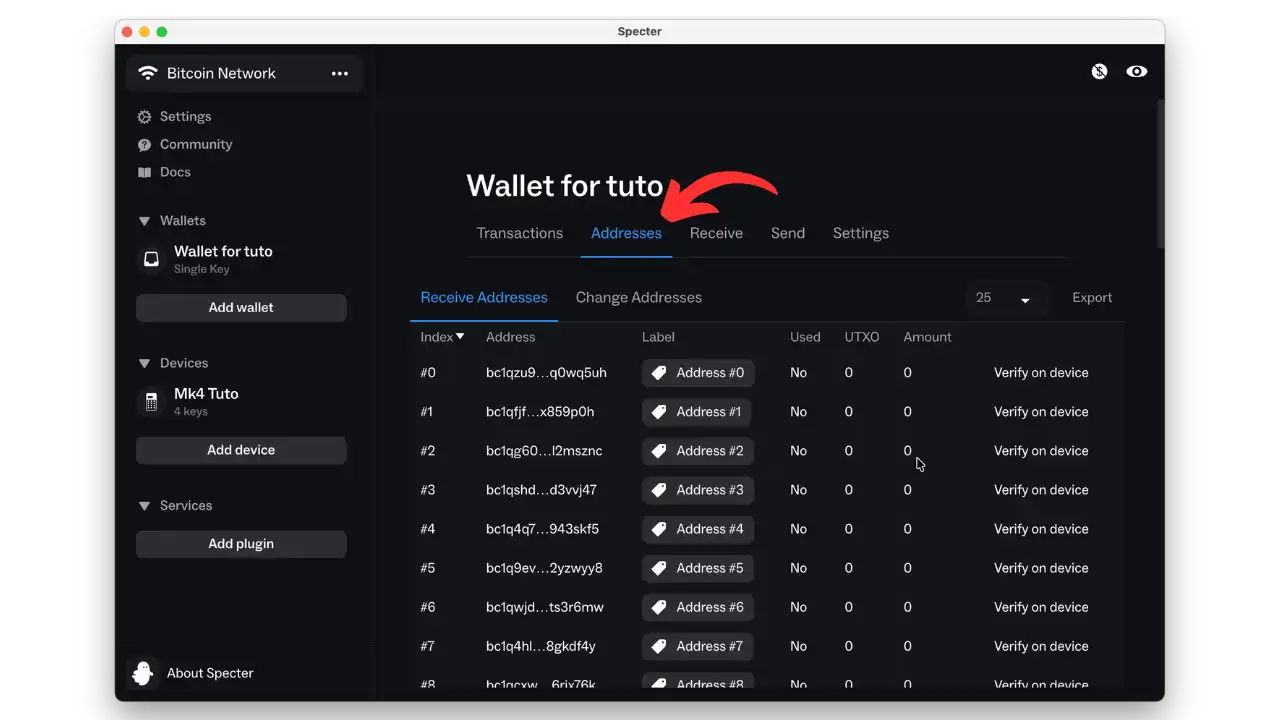The width and height of the screenshot is (1280, 720).
Task: Click the Docs book icon
Action: pos(144,172)
